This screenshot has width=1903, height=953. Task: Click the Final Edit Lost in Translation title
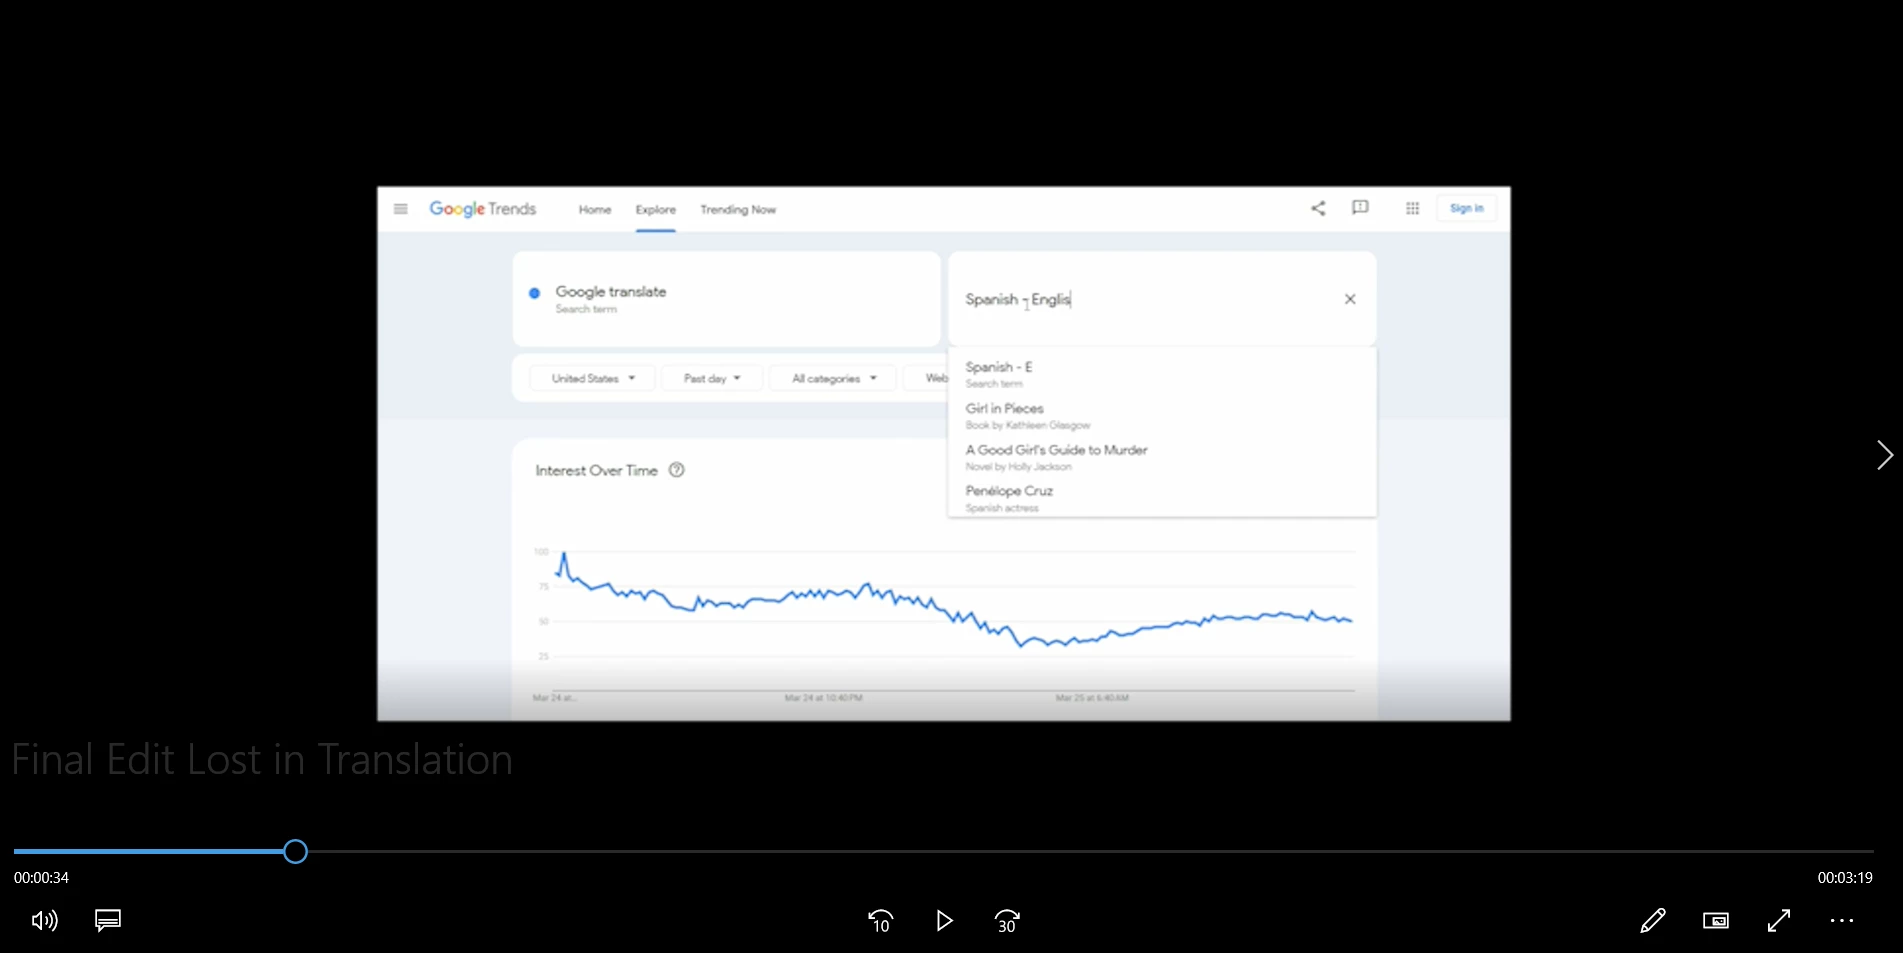(262, 760)
